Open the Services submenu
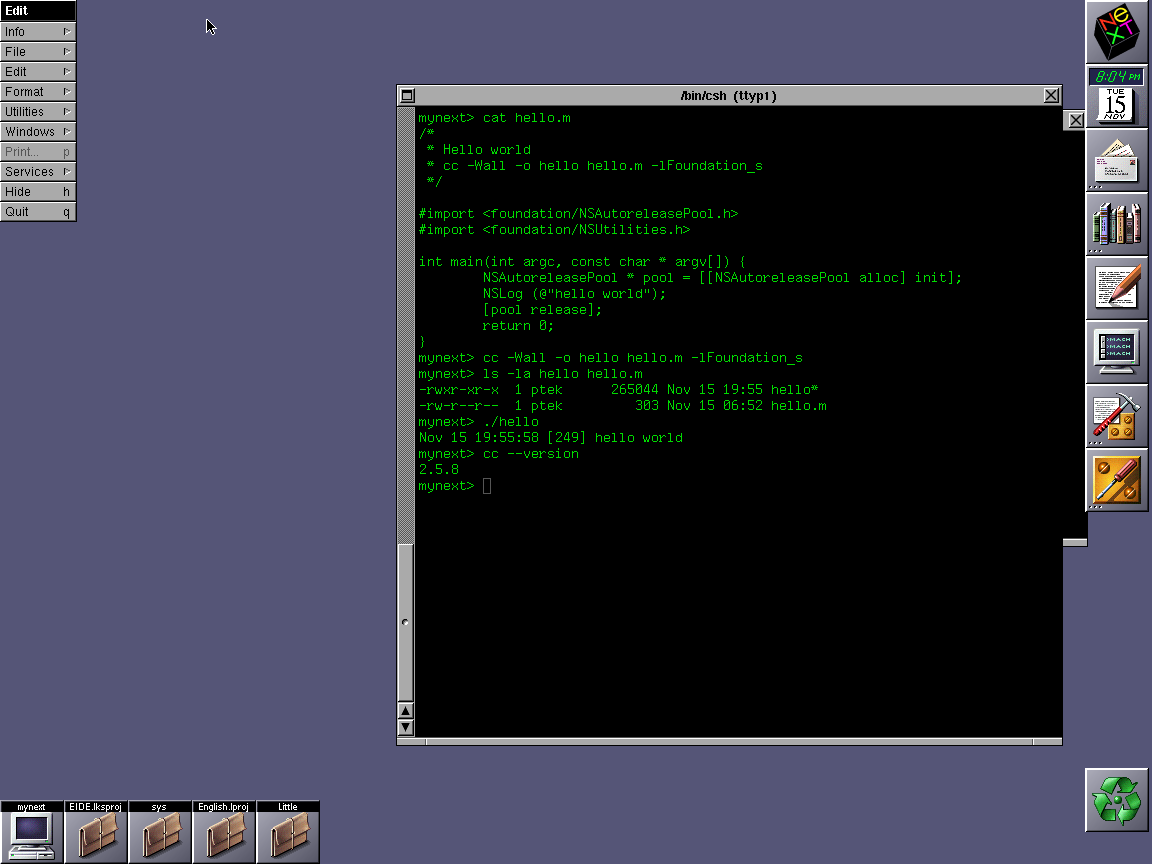This screenshot has height=864, width=1152. pyautogui.click(x=38, y=172)
